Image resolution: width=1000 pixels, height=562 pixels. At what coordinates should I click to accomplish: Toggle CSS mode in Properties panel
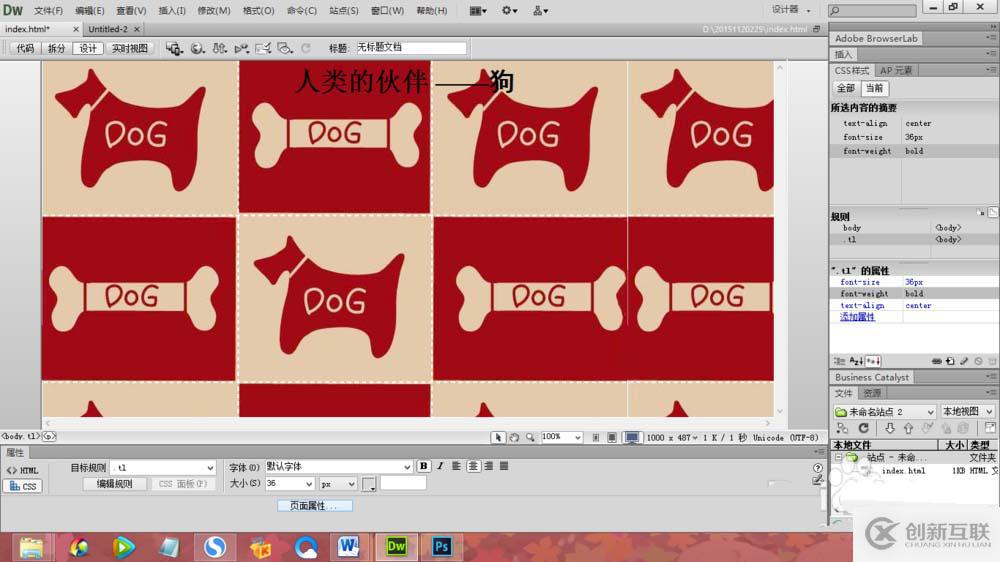[22, 486]
